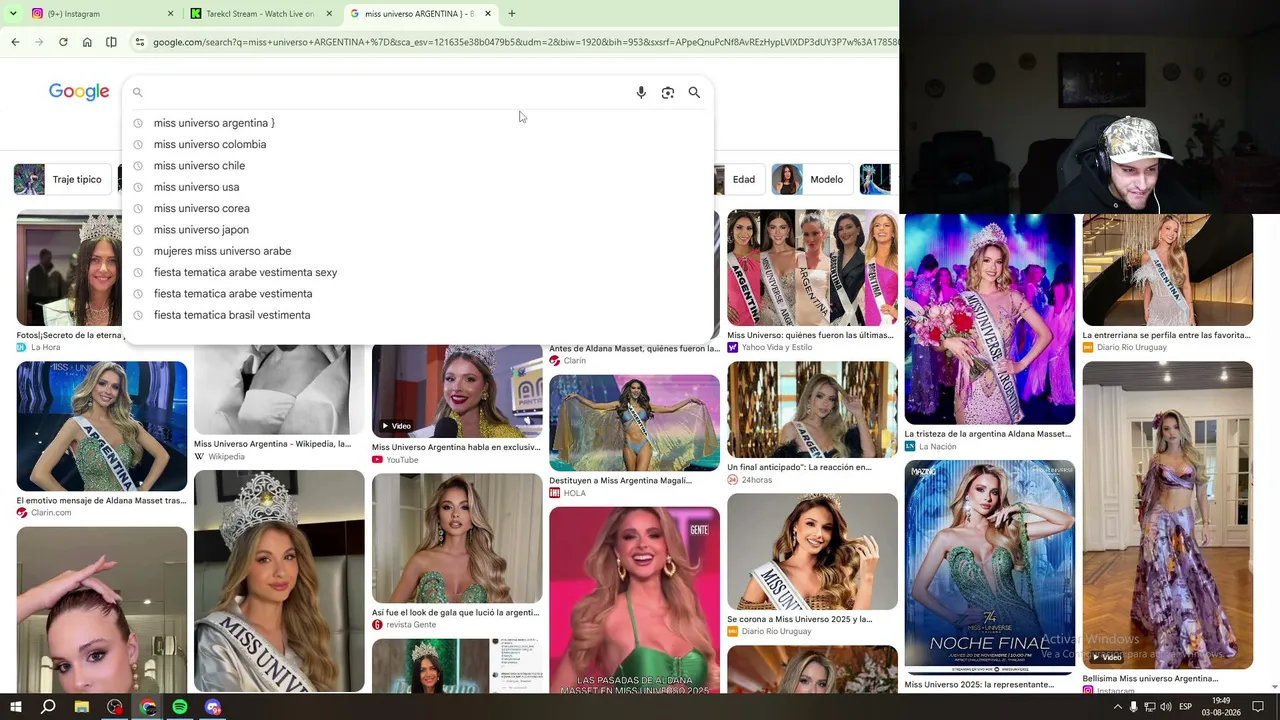
Task: Go to the Google logo homepage
Action: 79,92
